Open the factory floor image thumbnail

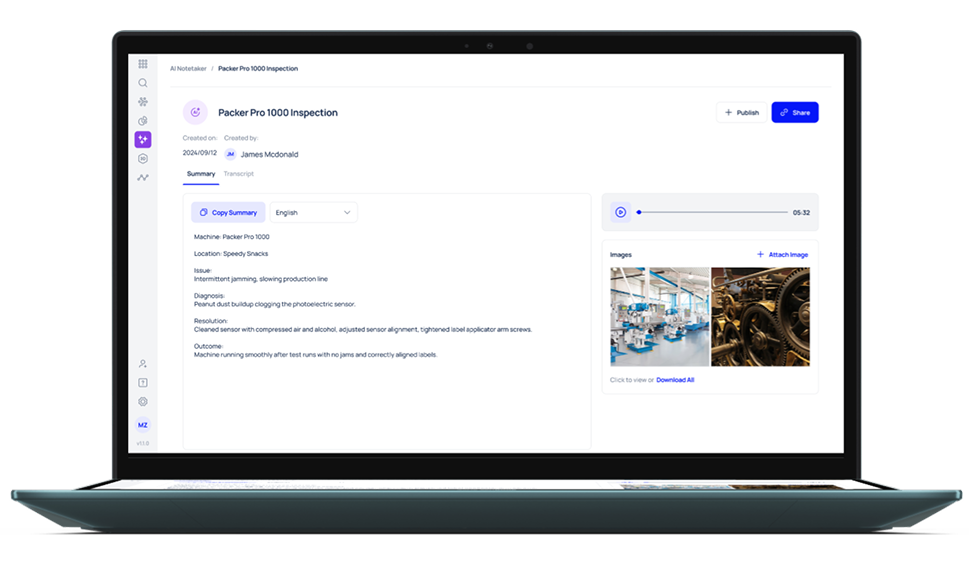(x=659, y=316)
